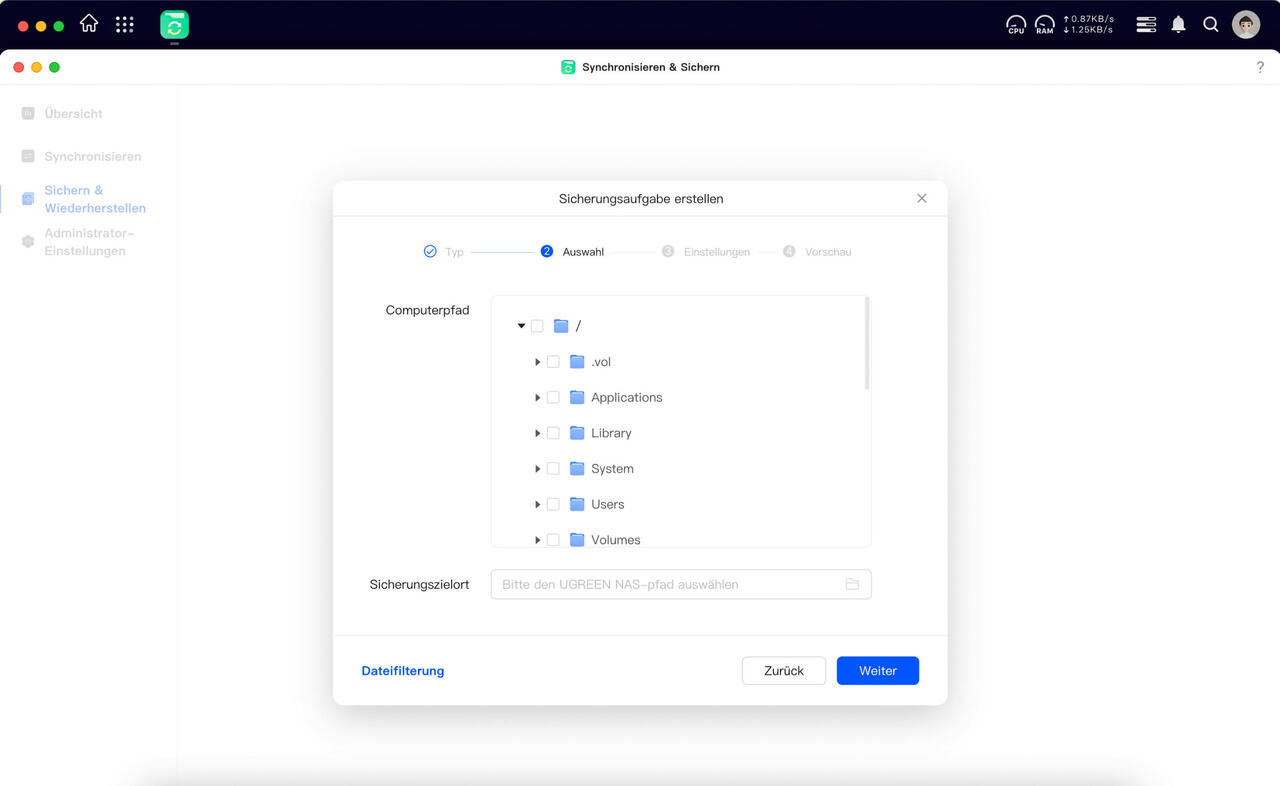Check the Applications folder checkbox
The width and height of the screenshot is (1280, 786).
[553, 397]
